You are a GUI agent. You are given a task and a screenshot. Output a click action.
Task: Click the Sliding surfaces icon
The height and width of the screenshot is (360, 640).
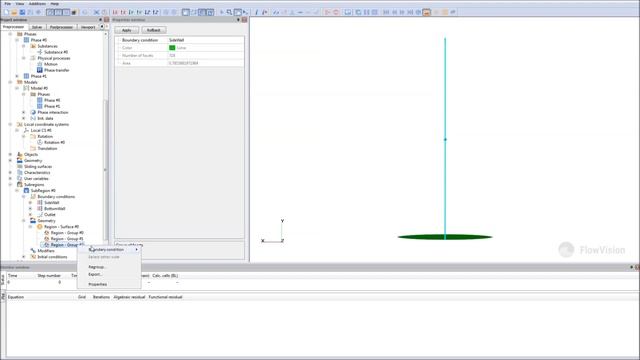[20, 167]
